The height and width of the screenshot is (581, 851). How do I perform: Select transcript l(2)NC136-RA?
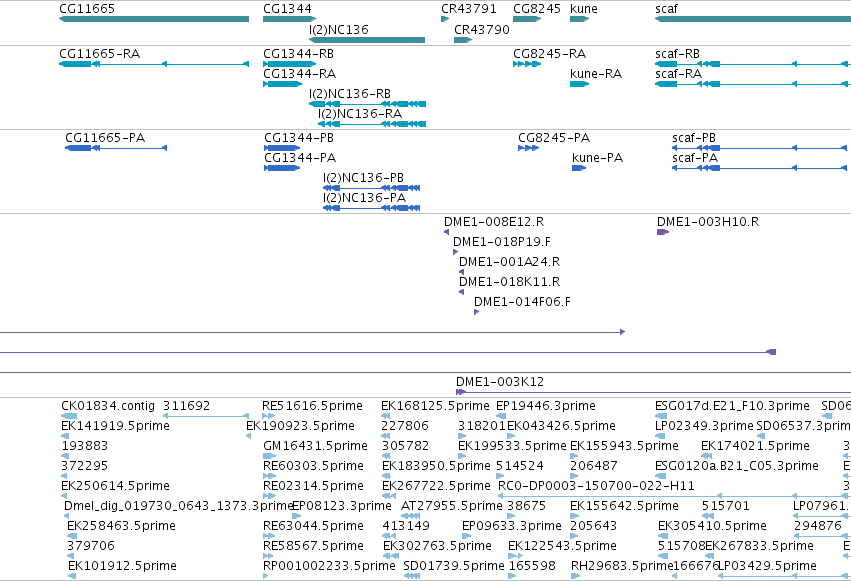tap(372, 124)
